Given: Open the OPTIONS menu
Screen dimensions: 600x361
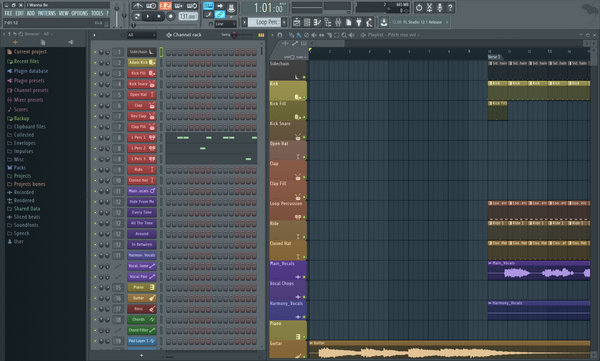Looking at the screenshot, I should 79,13.
